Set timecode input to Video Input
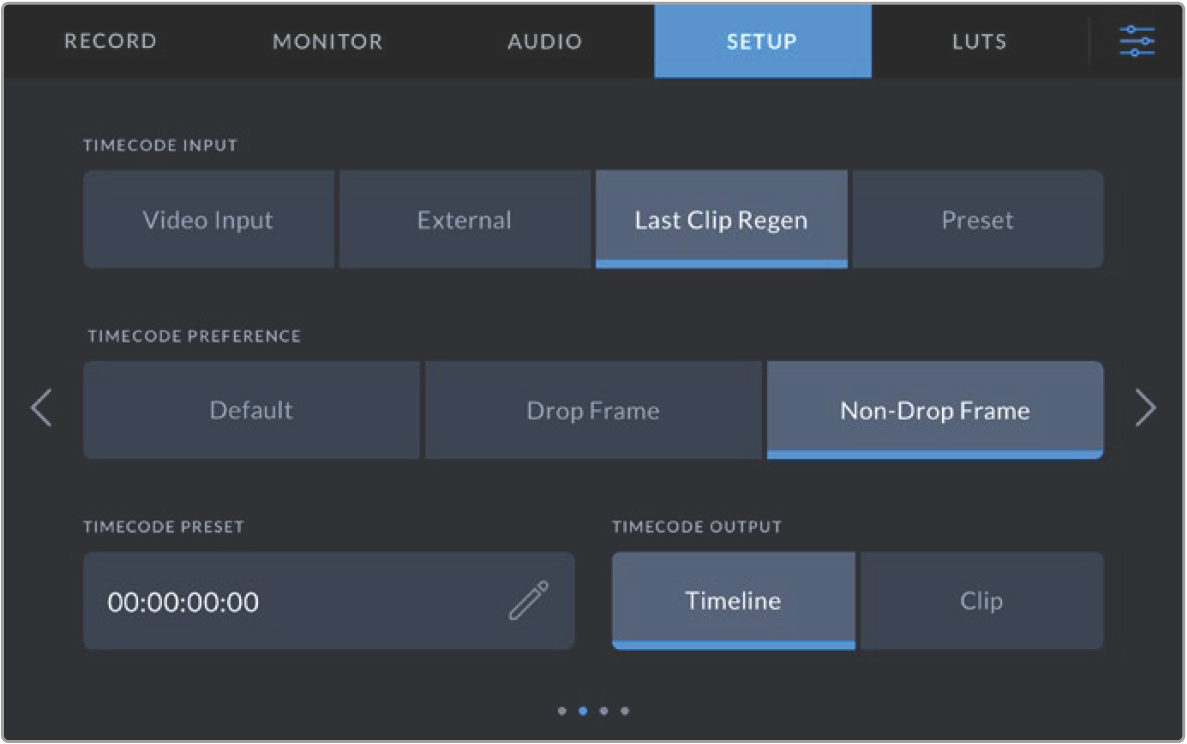 tap(208, 220)
